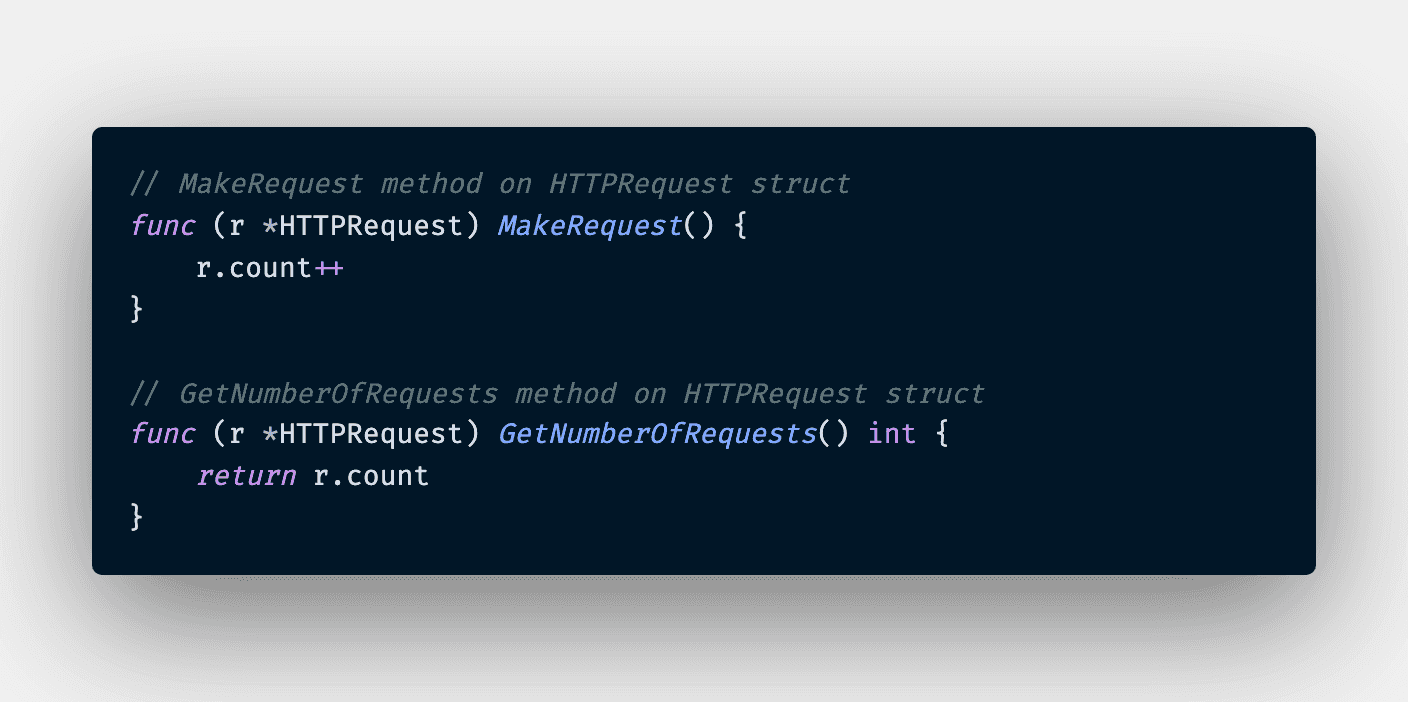Viewport: 1408px width, 702px height.
Task: Click the int return type
Action: coord(892,434)
